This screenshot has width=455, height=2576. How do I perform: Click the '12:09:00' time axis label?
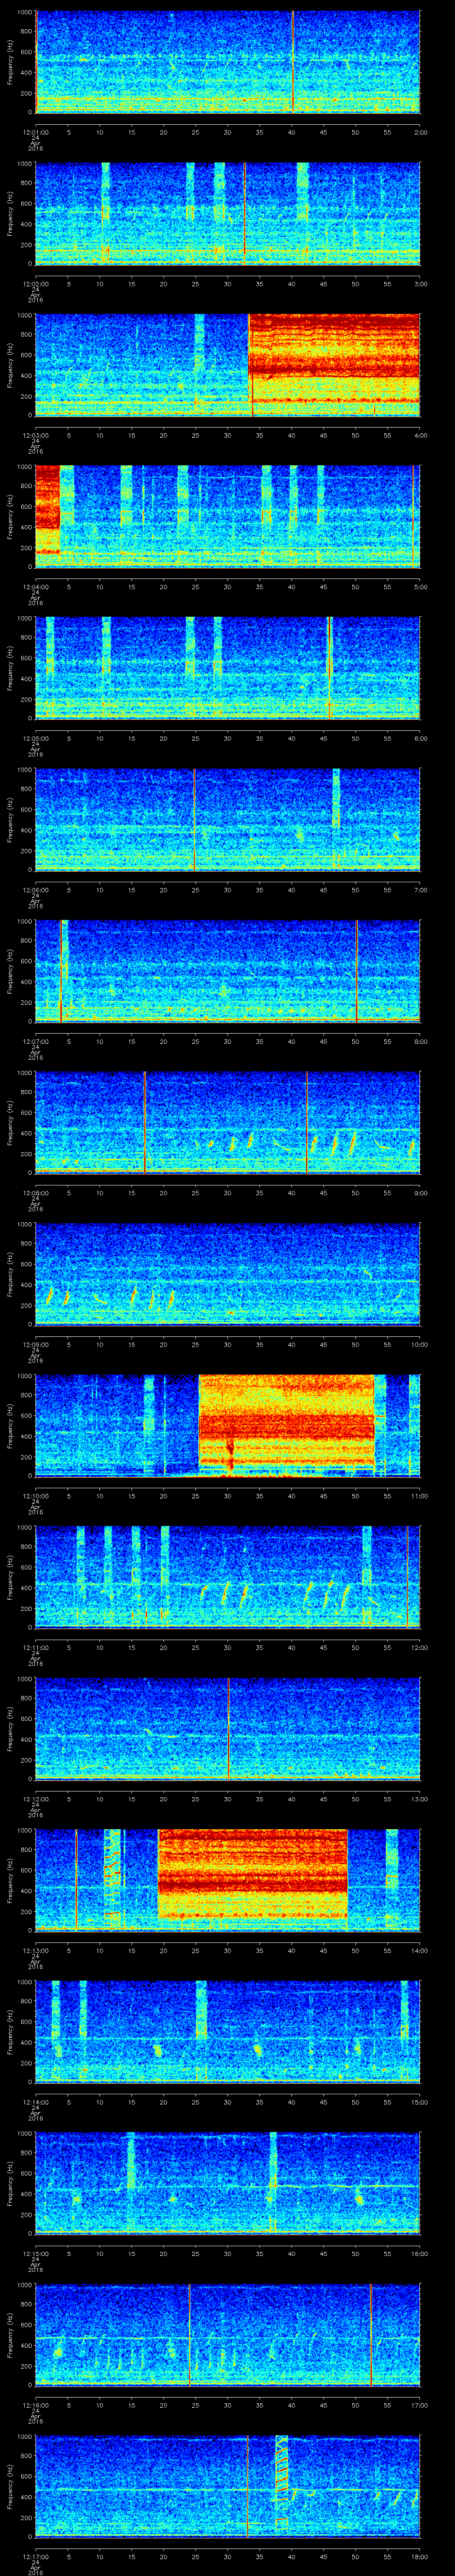pyautogui.click(x=35, y=1344)
